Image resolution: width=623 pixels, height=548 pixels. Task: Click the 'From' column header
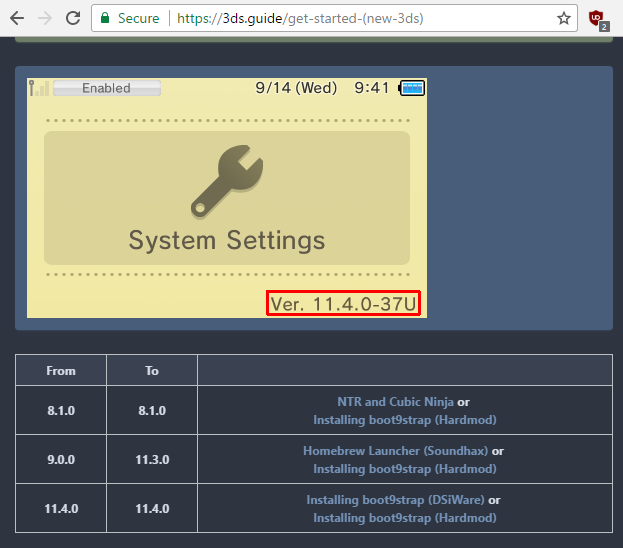click(x=61, y=370)
